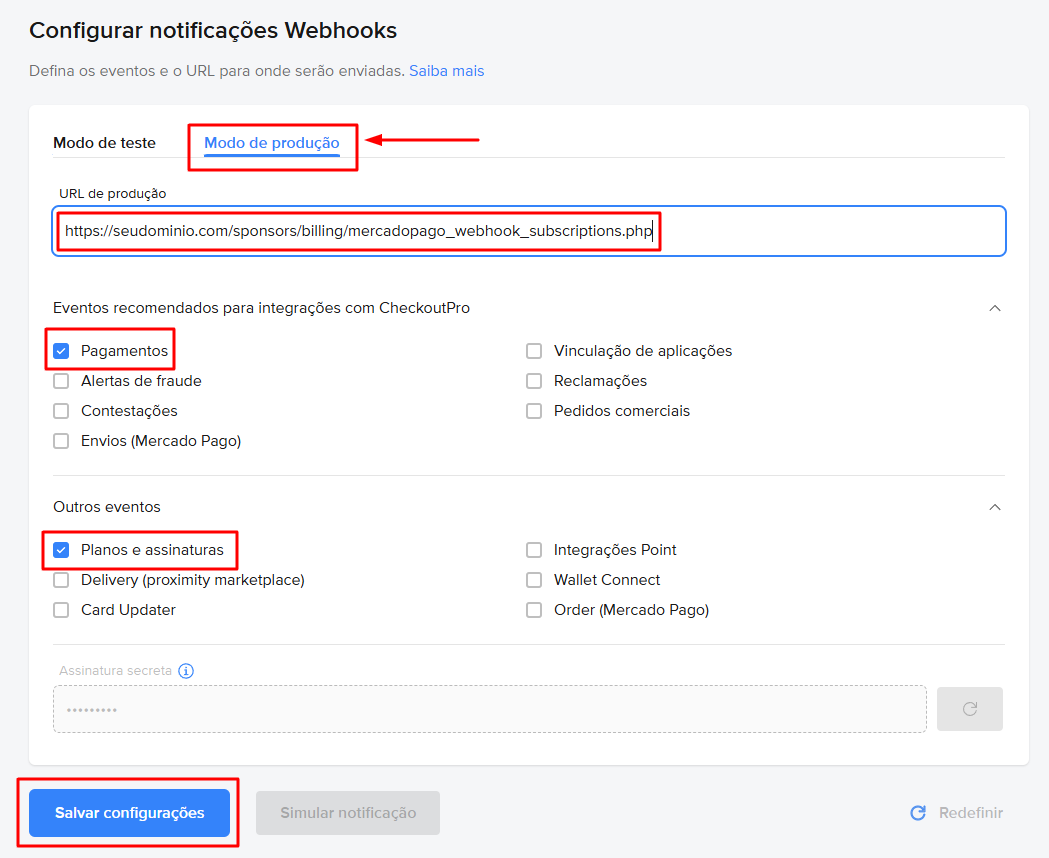This screenshot has width=1049, height=858.
Task: Collapse the Outros eventos section
Action: (994, 507)
